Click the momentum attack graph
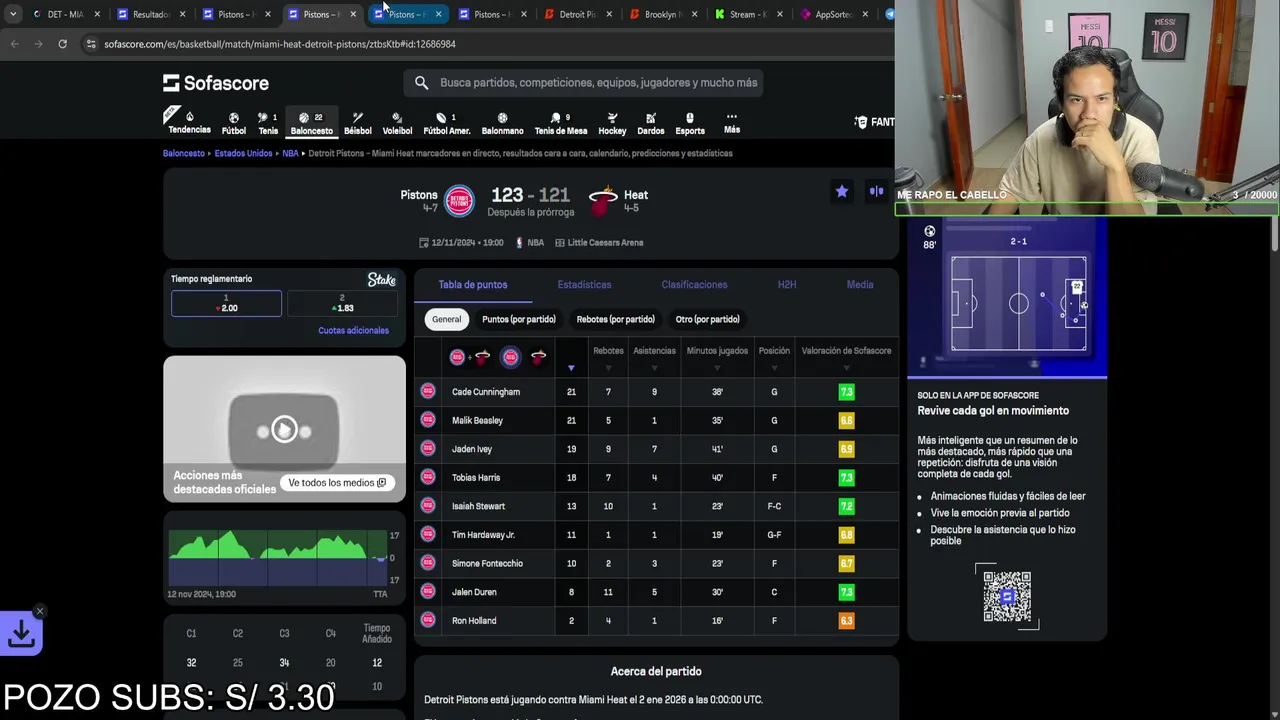This screenshot has height=720, width=1280. click(x=278, y=558)
